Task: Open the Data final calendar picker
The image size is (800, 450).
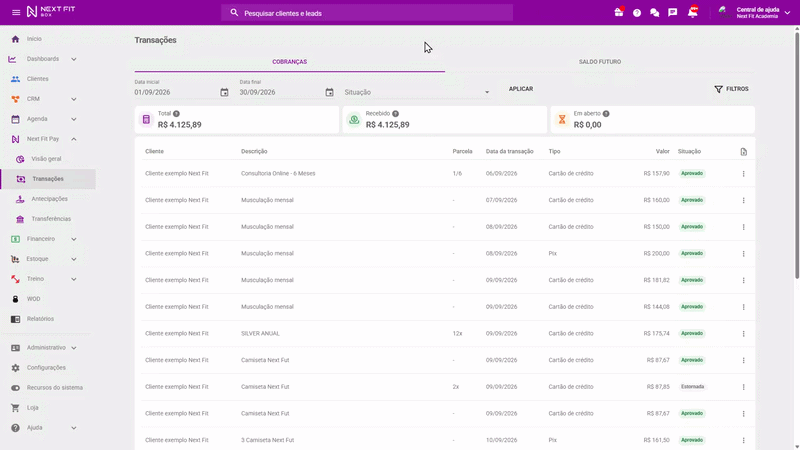Action: pos(329,92)
